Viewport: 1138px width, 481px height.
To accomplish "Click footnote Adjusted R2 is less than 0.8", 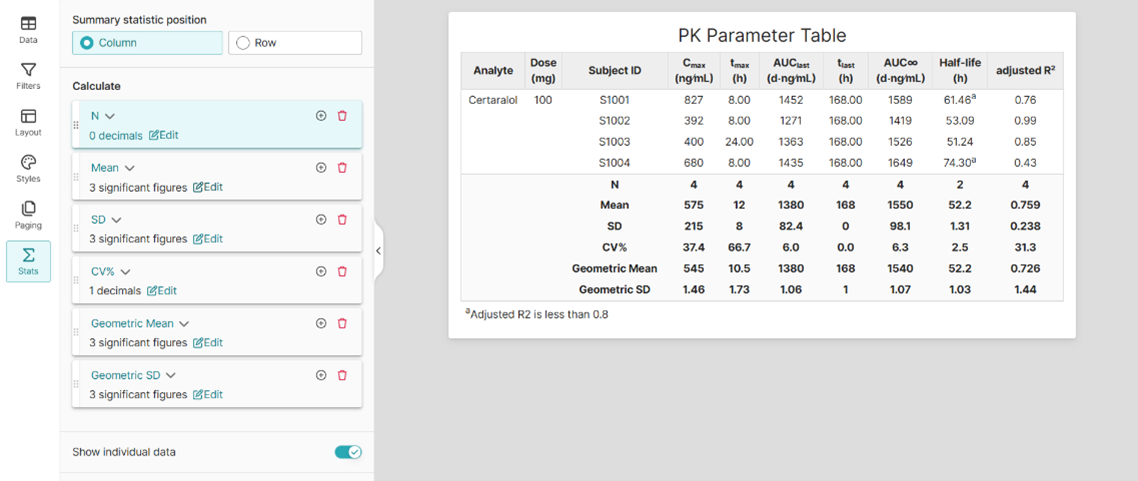I will click(x=536, y=315).
